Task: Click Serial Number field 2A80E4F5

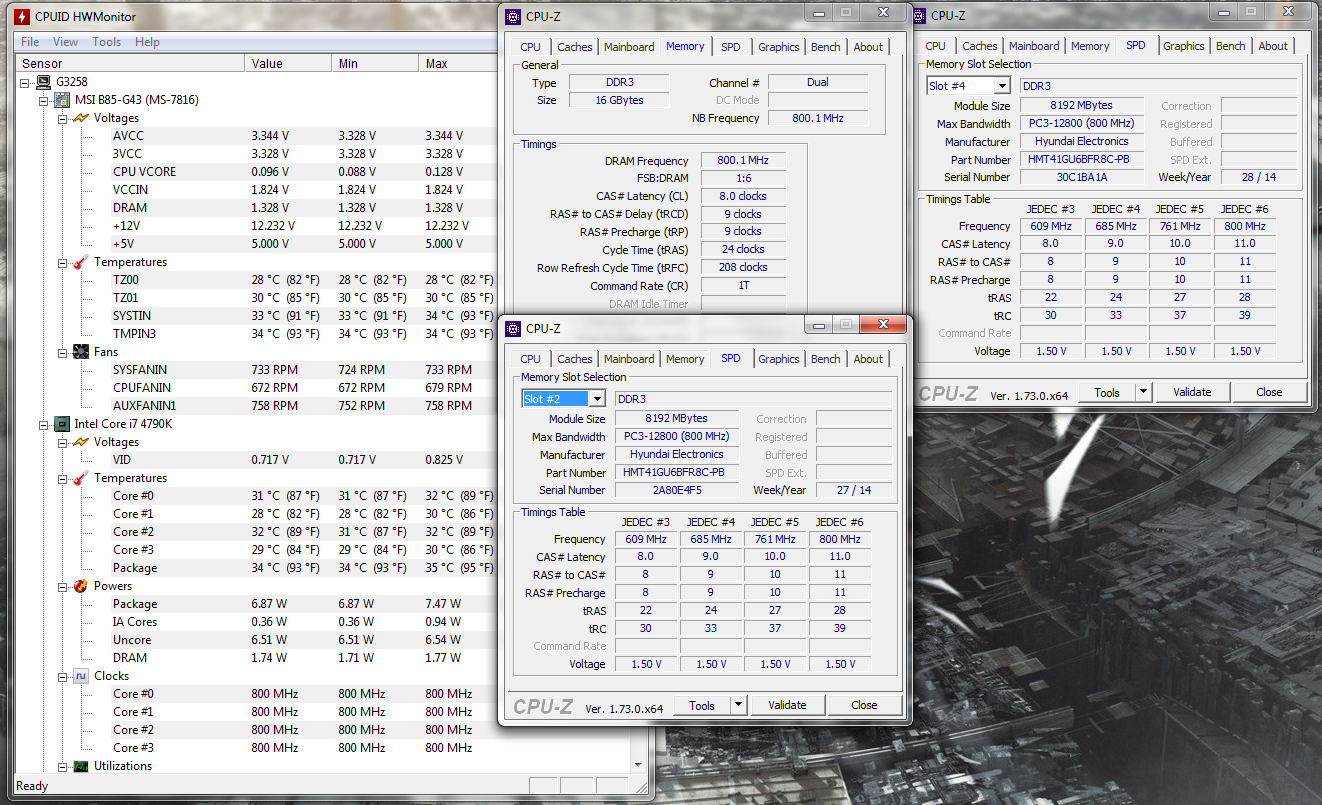Action: click(x=676, y=490)
